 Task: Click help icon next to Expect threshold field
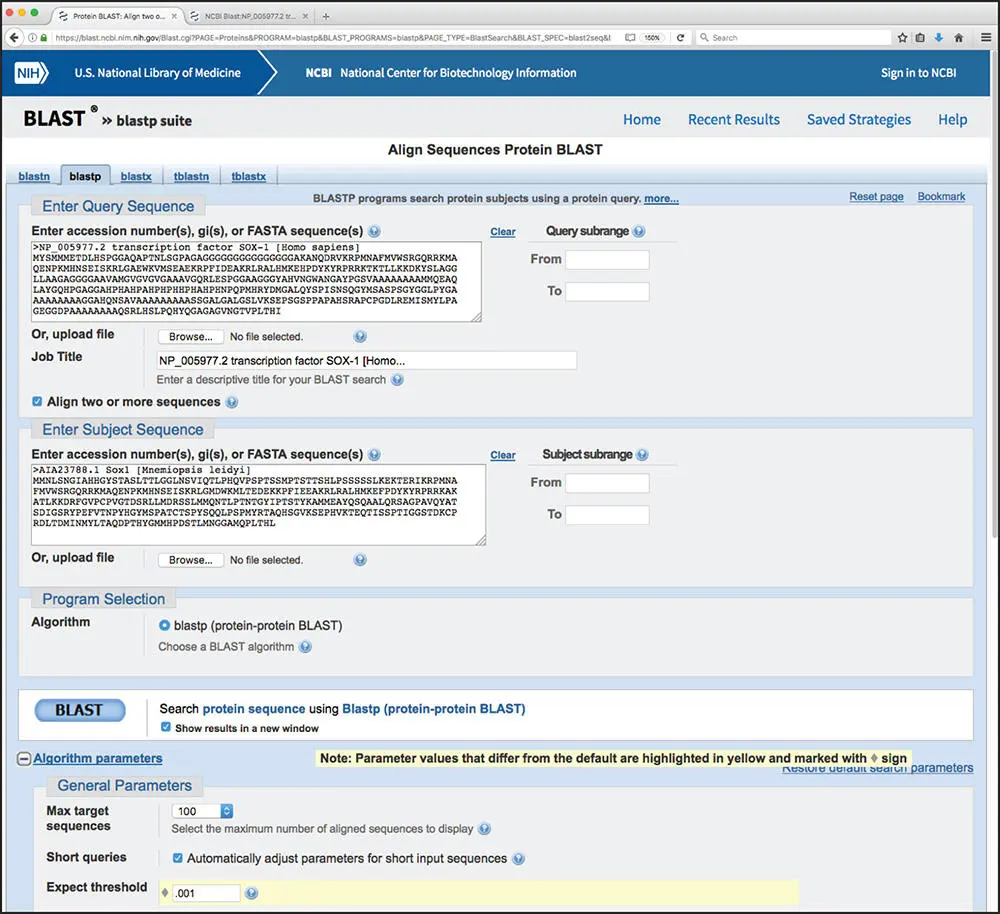252,893
